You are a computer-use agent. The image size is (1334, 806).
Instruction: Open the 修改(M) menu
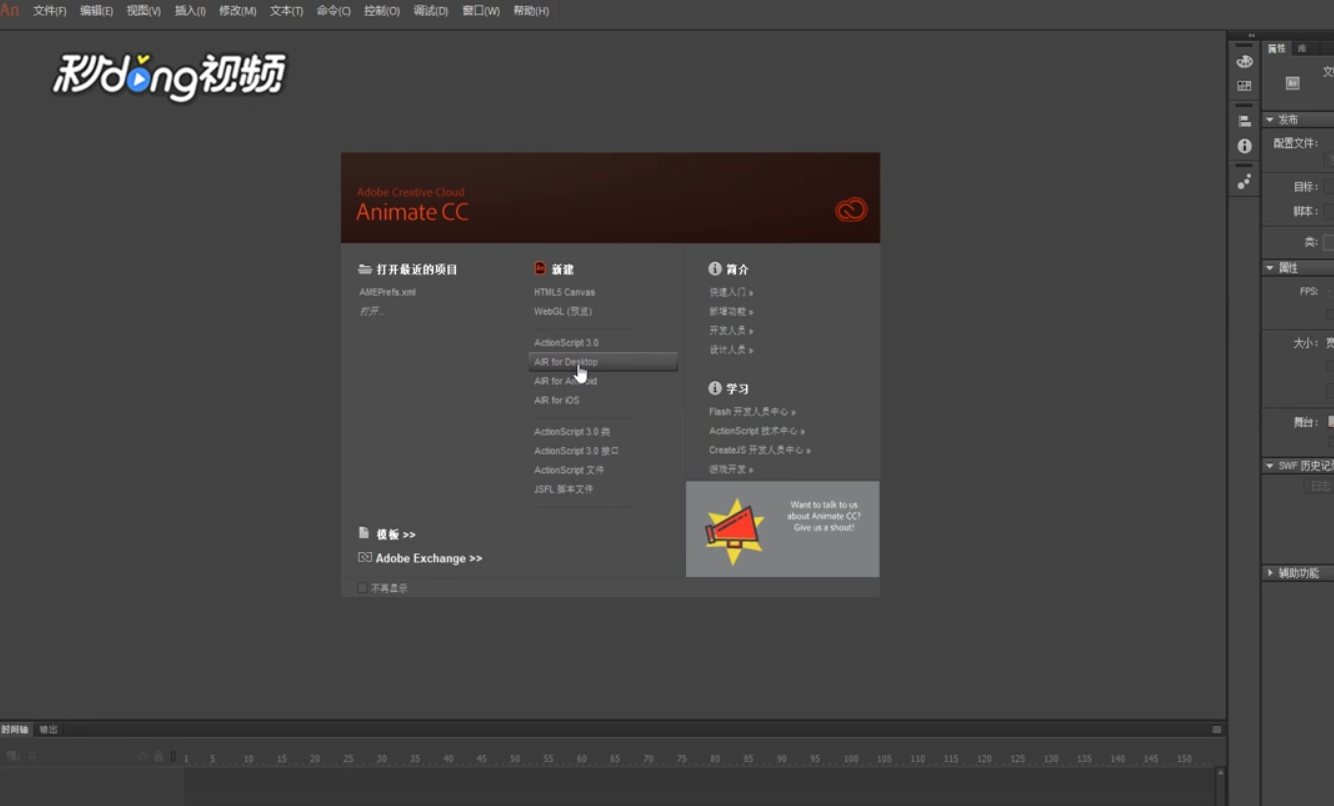238,11
